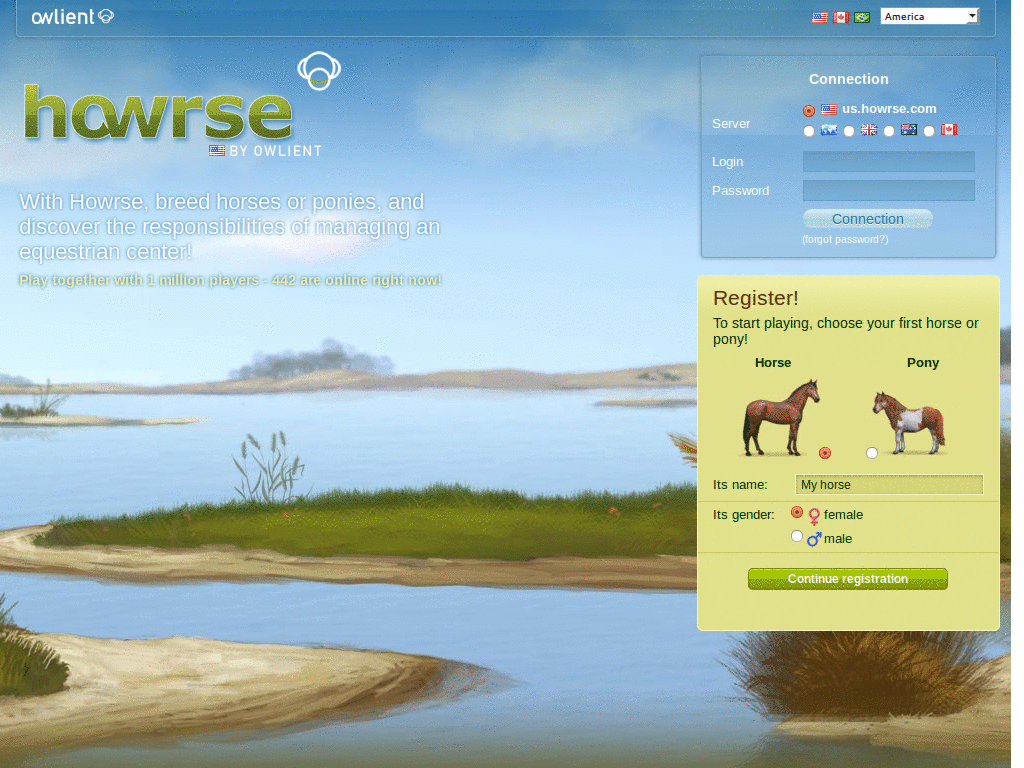The image size is (1024, 768).
Task: Click the Howrse logo
Action: click(x=158, y=113)
